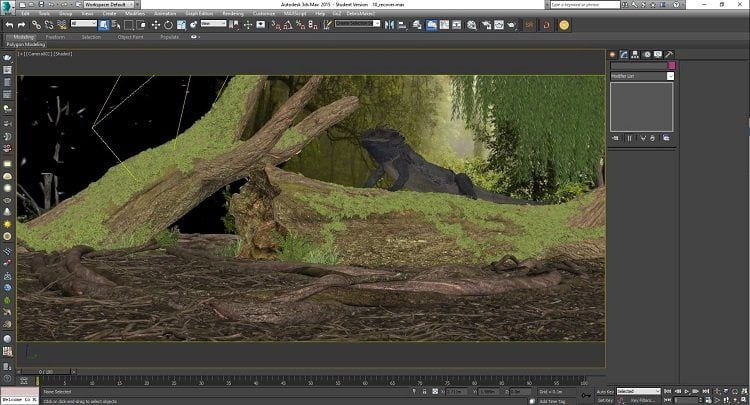Click the keyword search input field
Viewport: 750px width, 405px height.
click(x=585, y=4)
